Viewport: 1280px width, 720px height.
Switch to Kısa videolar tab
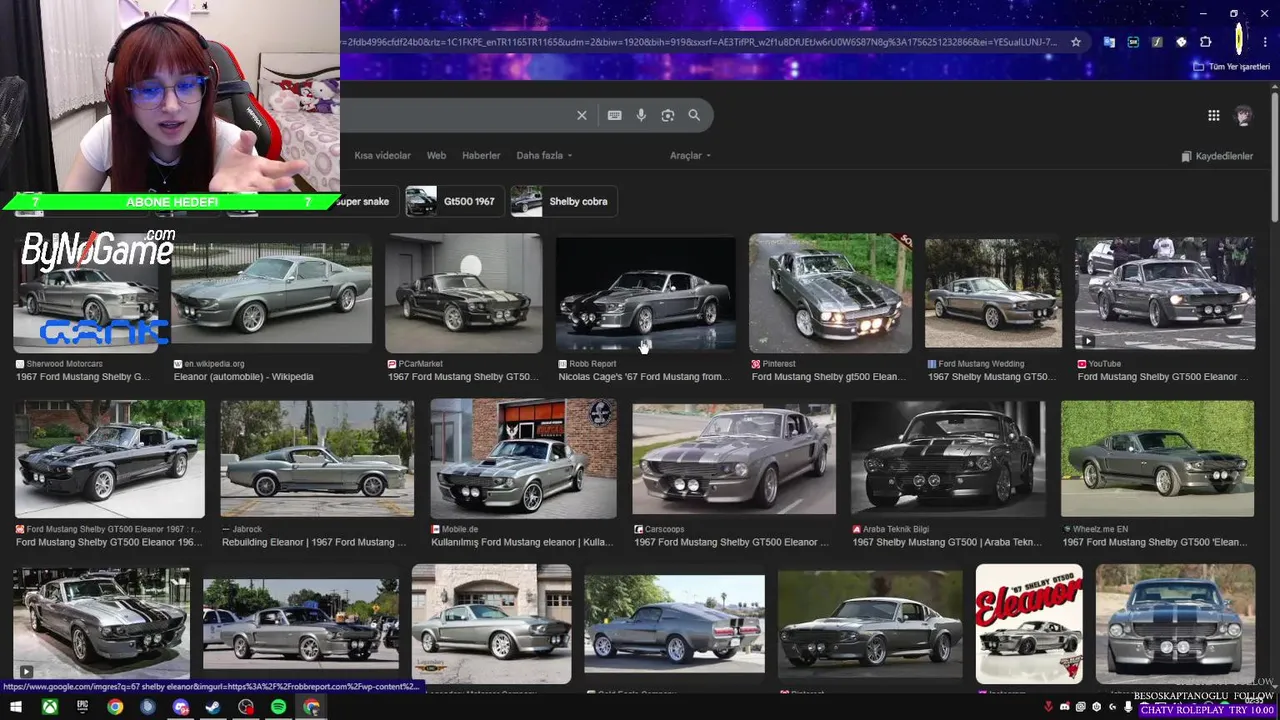(382, 156)
